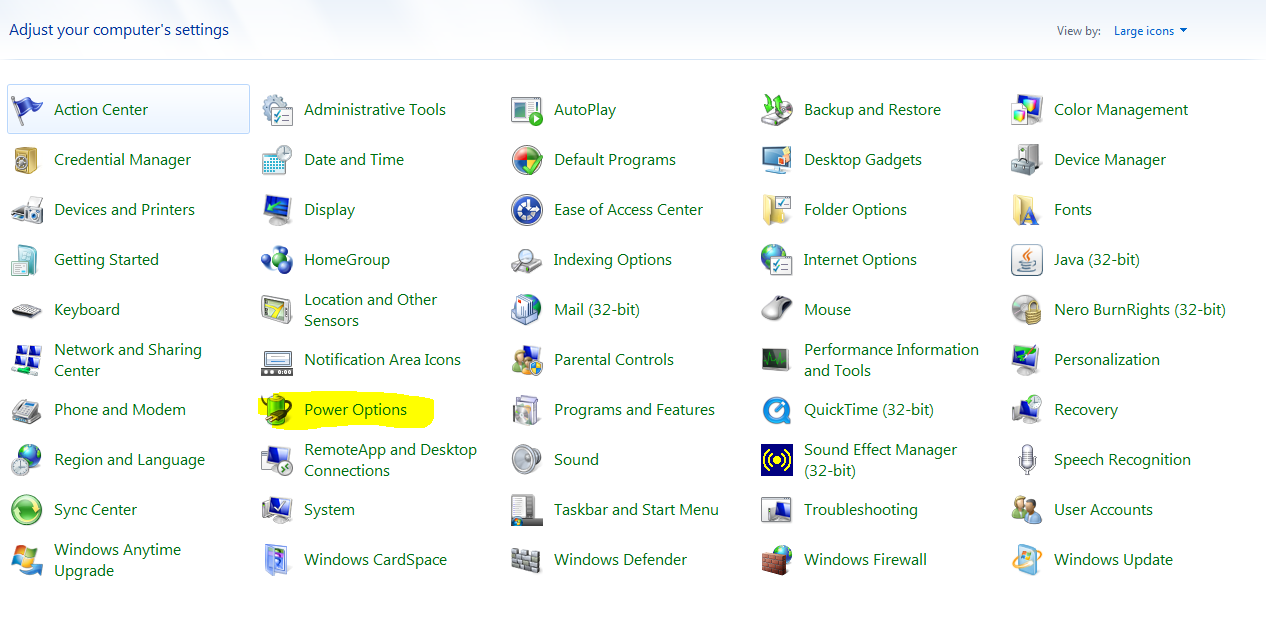Click the Internet Options link

[x=860, y=260]
